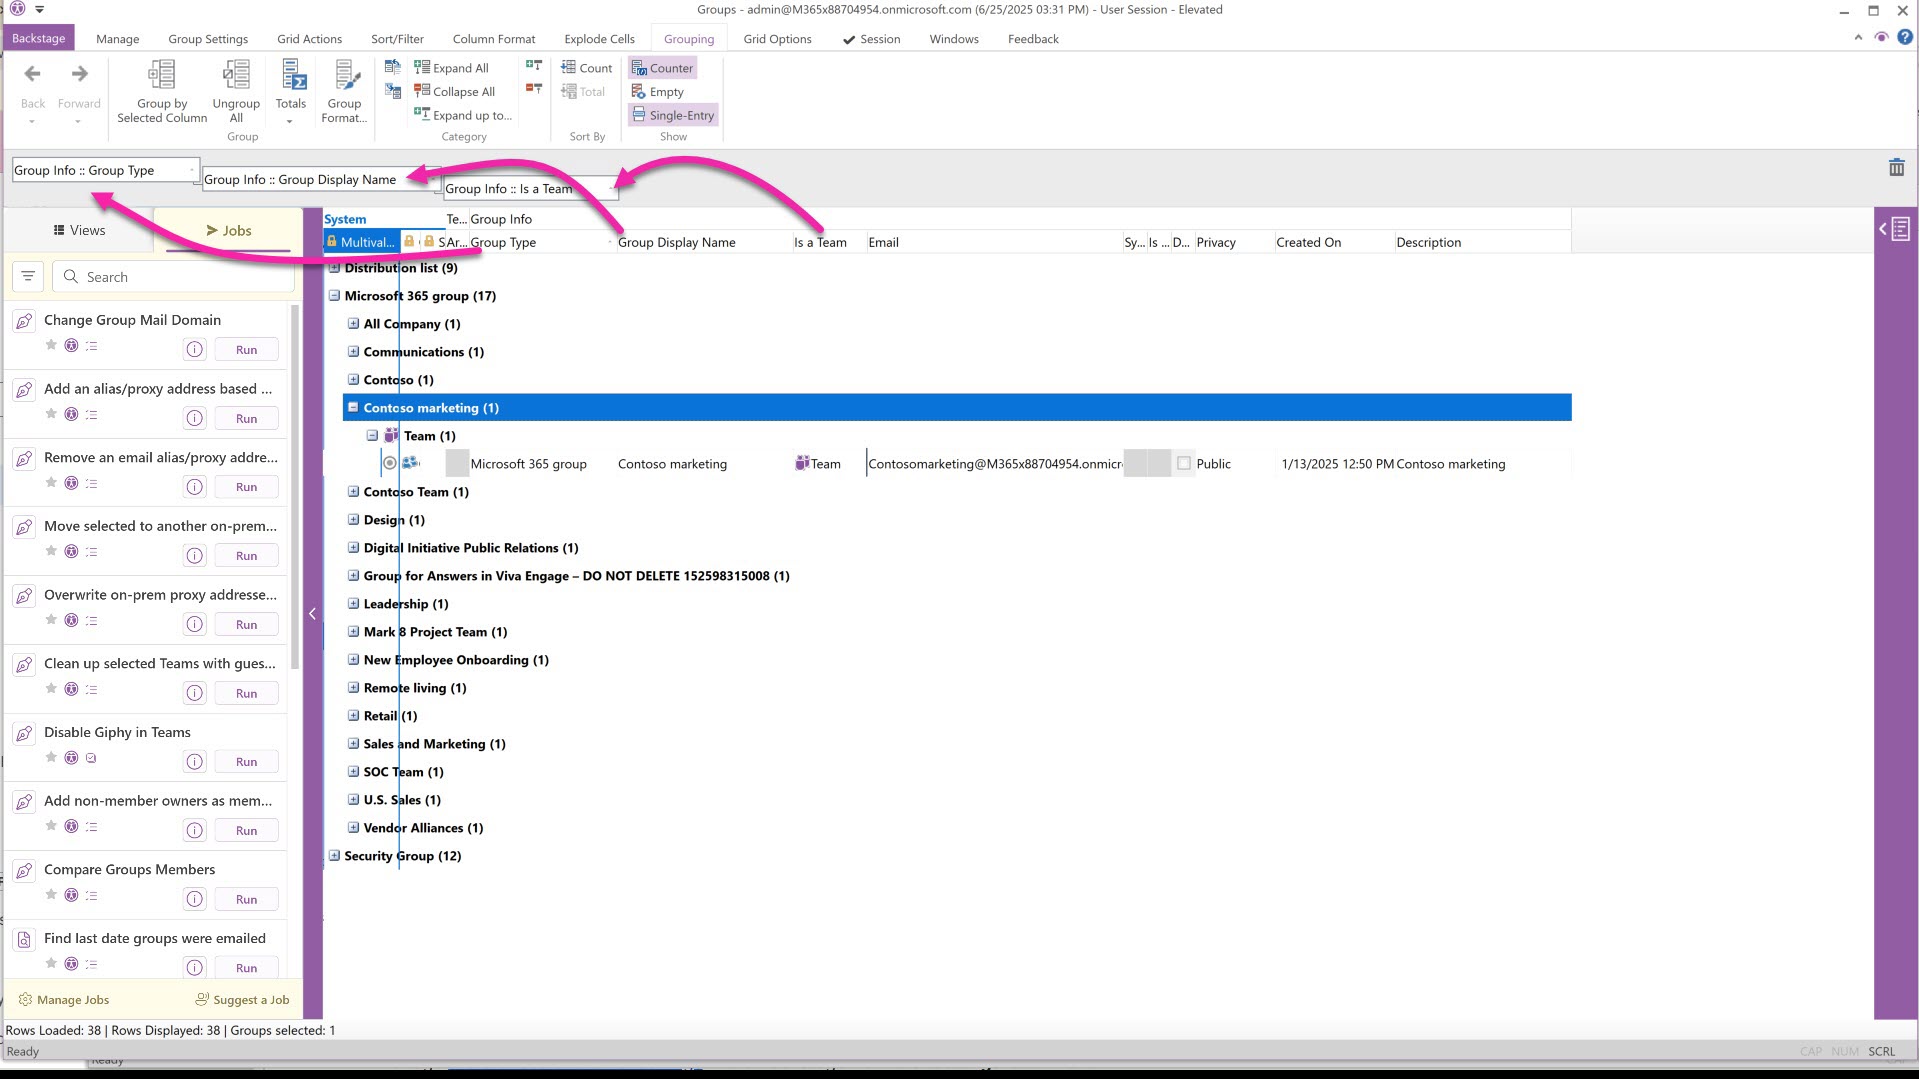Screen dimensions: 1919x1079
Task: Collapse the Microsoft 365 group node
Action: (335, 296)
